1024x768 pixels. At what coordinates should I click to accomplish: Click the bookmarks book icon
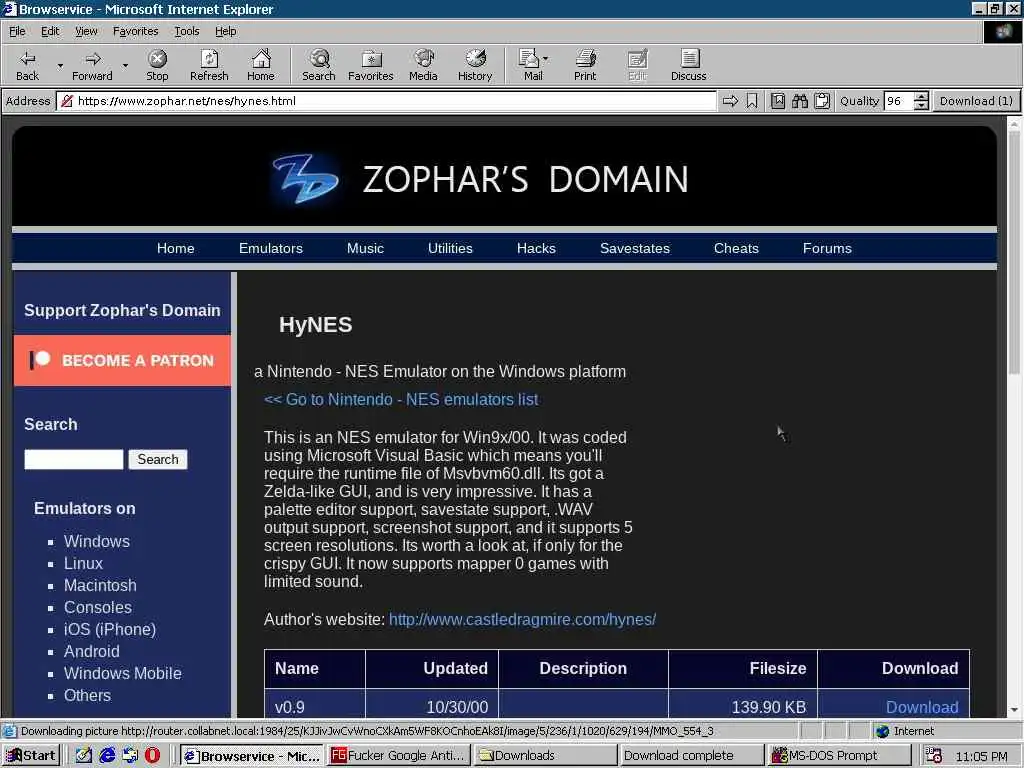point(778,101)
